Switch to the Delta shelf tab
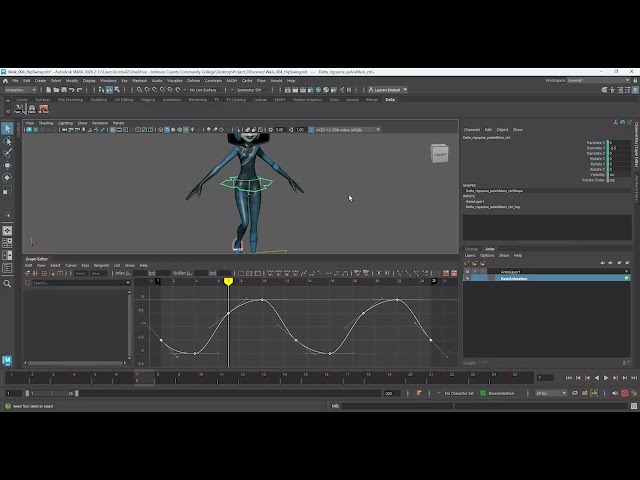The height and width of the screenshot is (480, 640). tap(390, 100)
